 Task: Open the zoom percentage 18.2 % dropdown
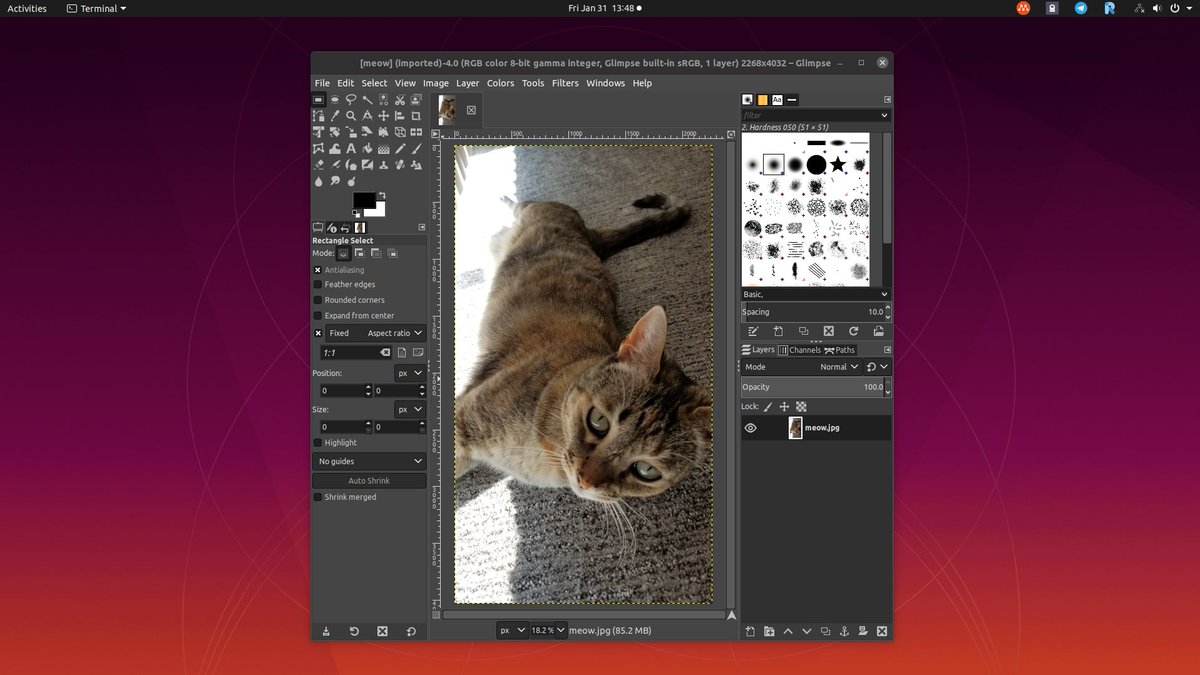[x=561, y=630]
